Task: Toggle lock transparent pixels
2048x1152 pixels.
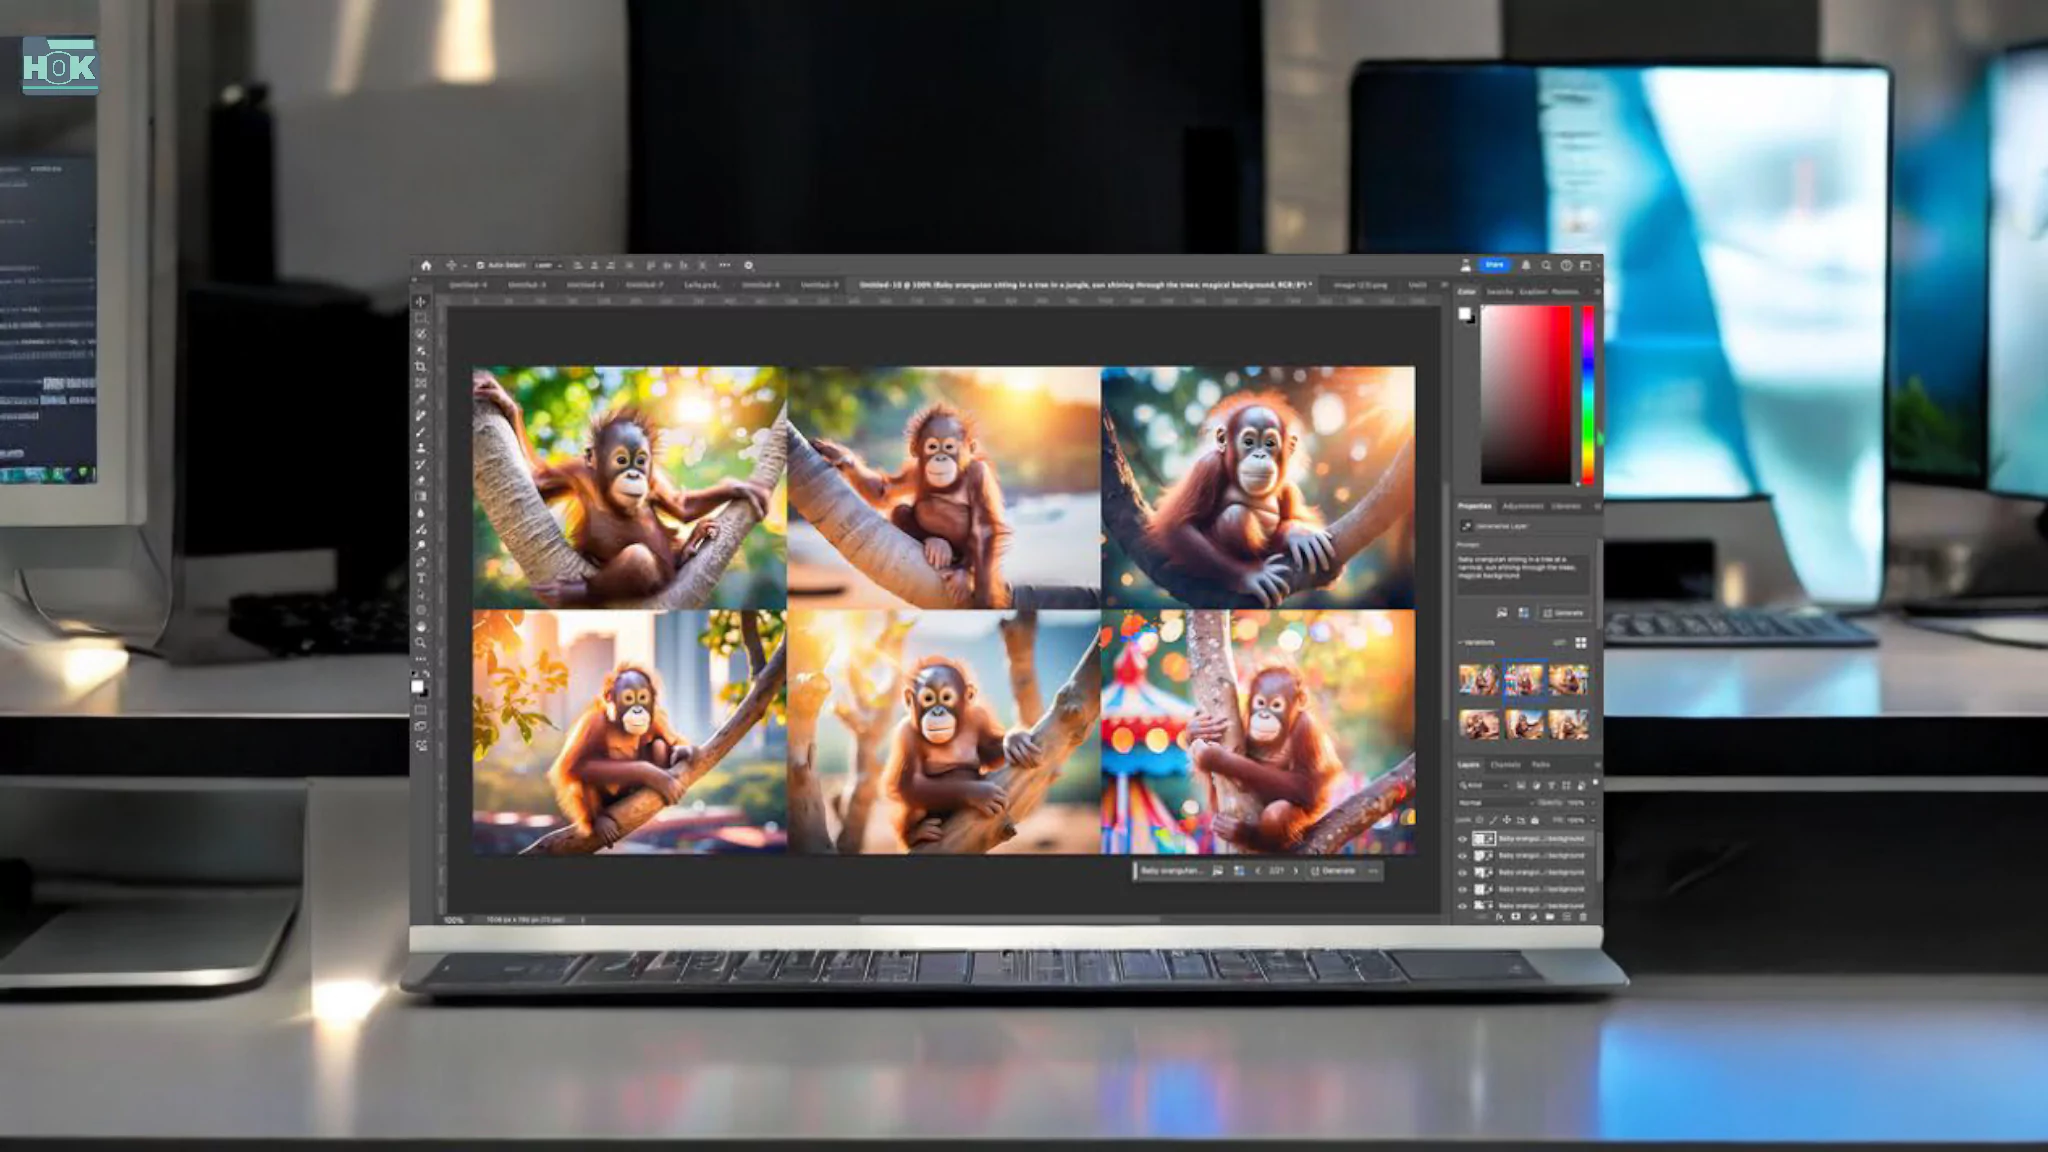Action: click(x=1479, y=820)
